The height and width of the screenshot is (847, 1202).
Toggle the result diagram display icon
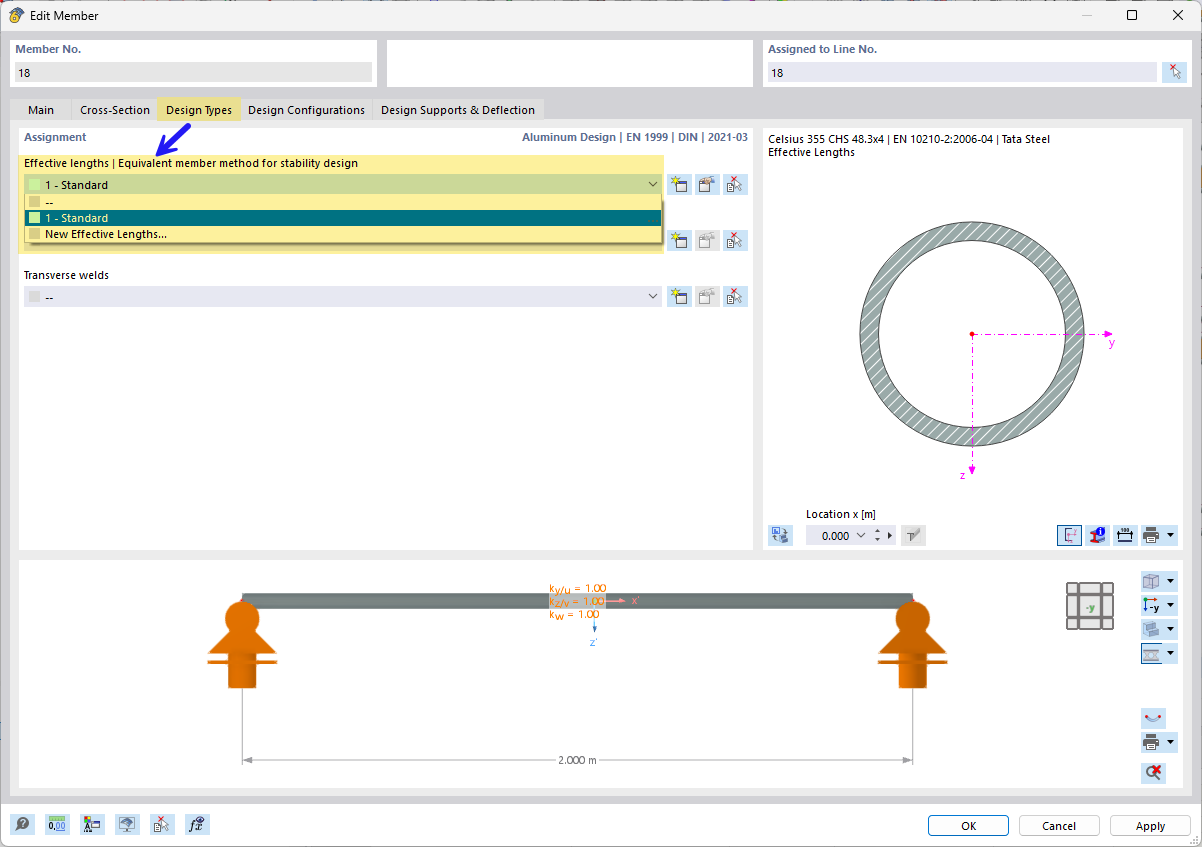pyautogui.click(x=1153, y=718)
